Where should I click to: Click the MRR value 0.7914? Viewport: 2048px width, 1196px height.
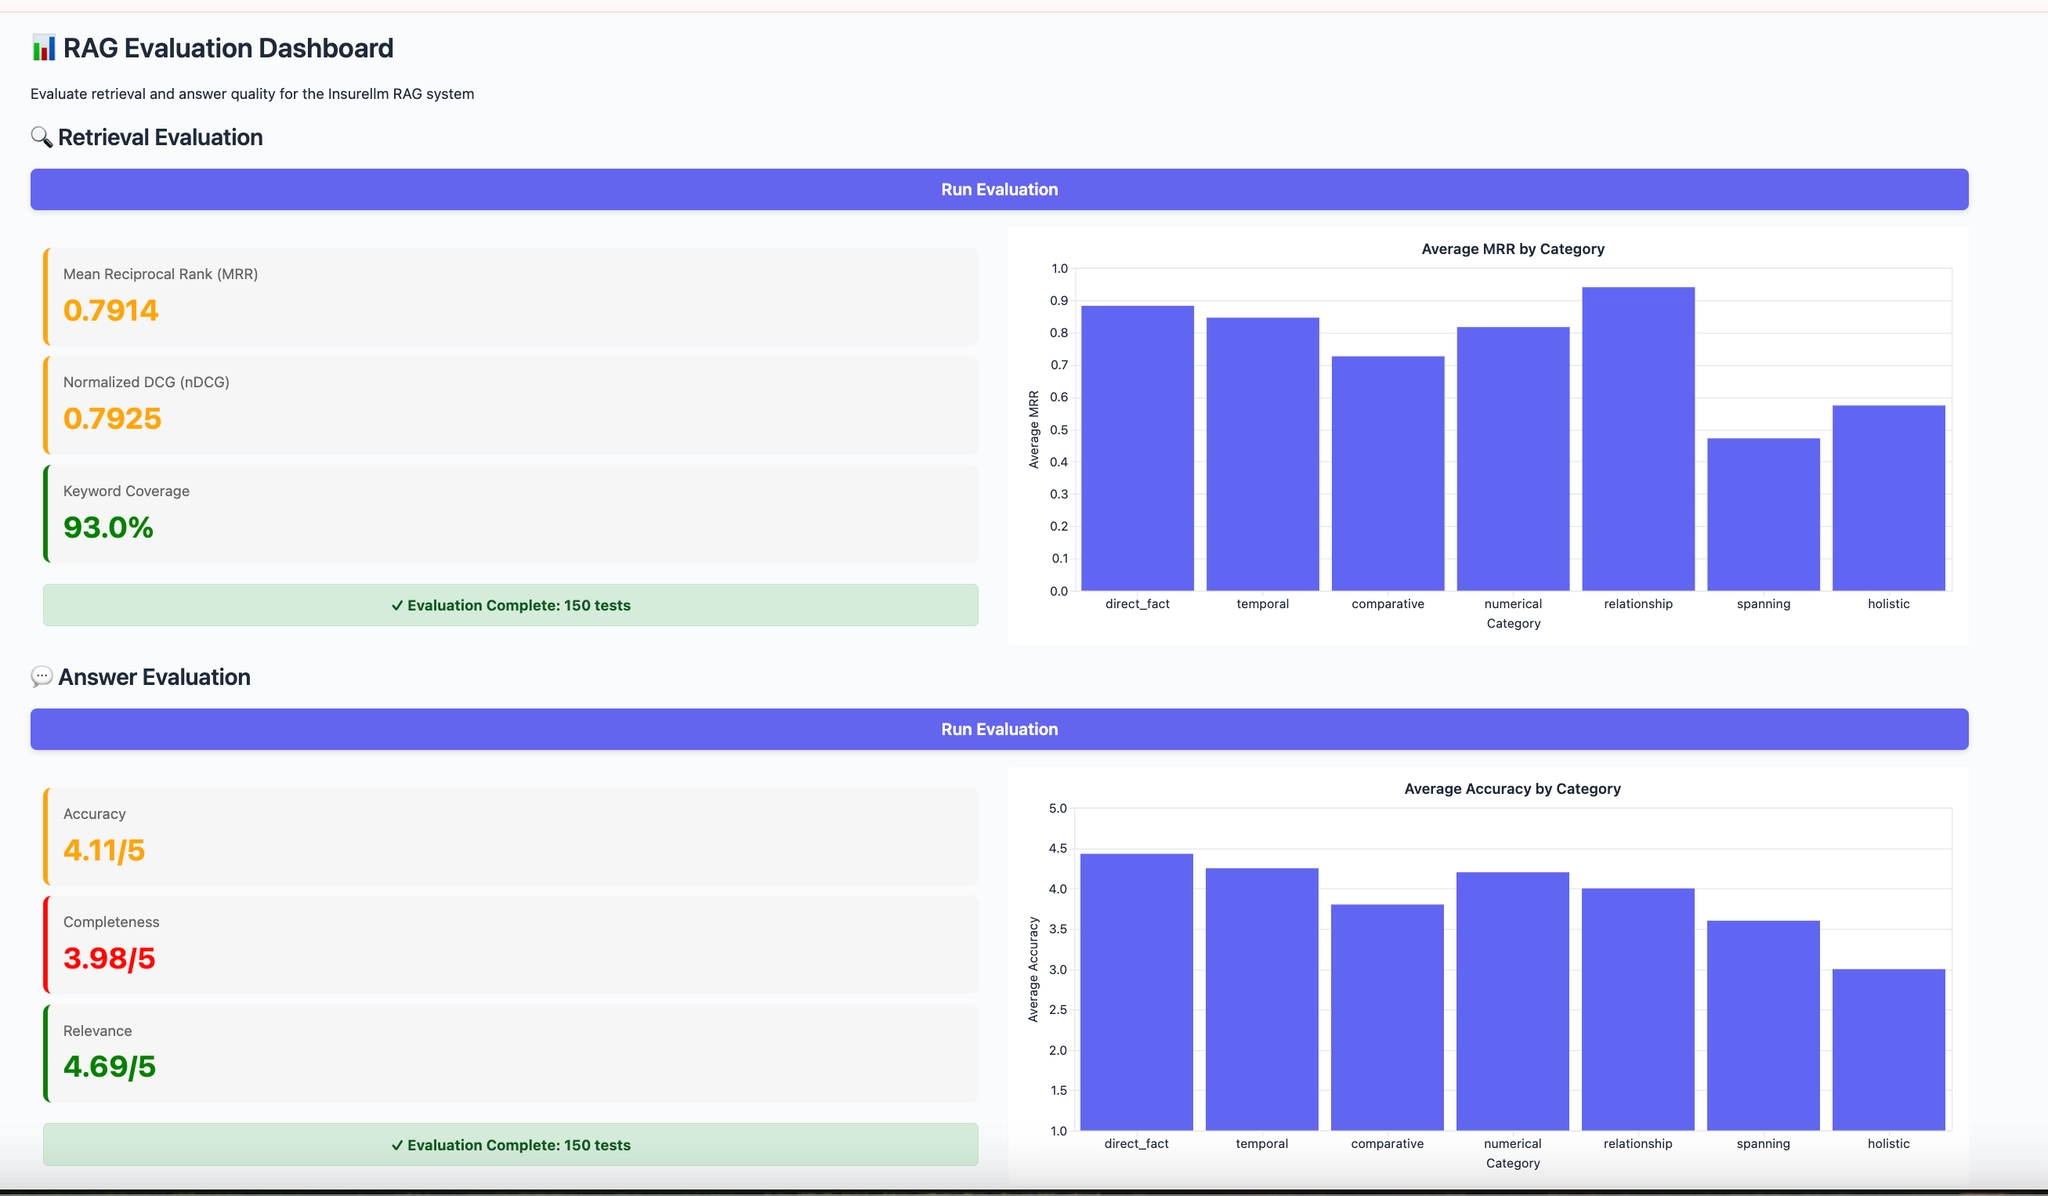111,310
